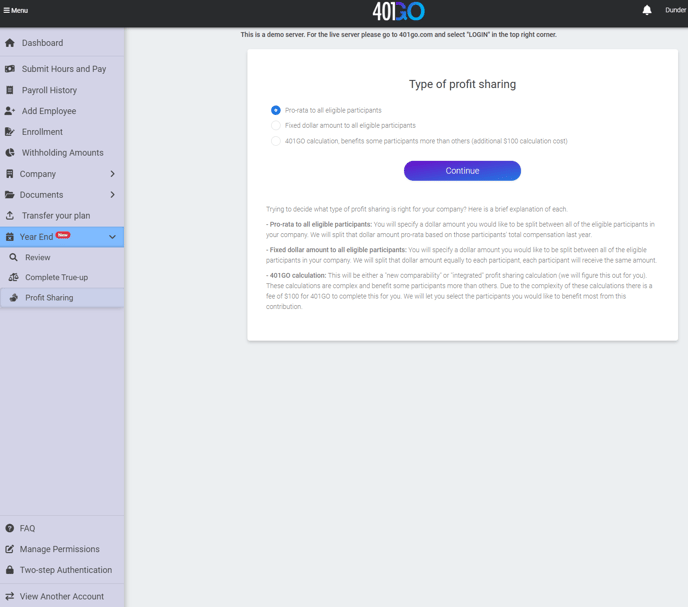Expand the Documents submenu chevron
This screenshot has width=688, height=607.
point(112,195)
